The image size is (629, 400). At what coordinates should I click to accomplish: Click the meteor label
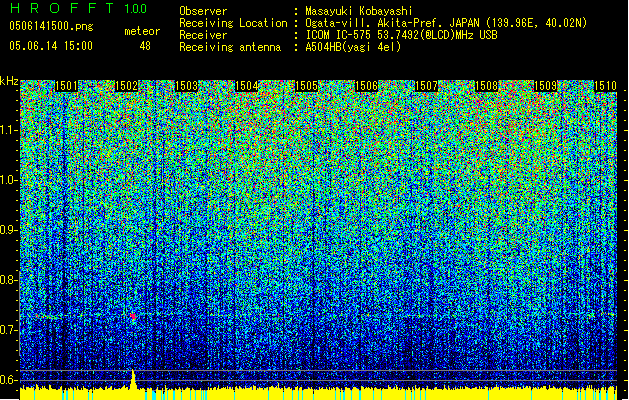(142, 31)
